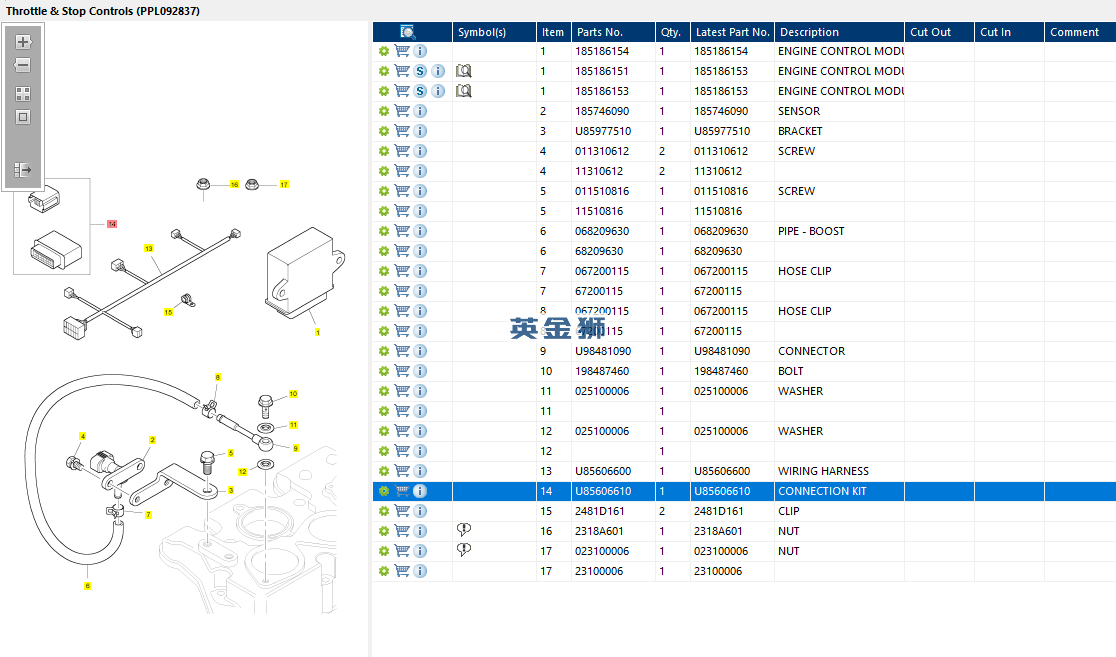The height and width of the screenshot is (657, 1116).
Task: Click Comment column header
Action: (x=1080, y=32)
